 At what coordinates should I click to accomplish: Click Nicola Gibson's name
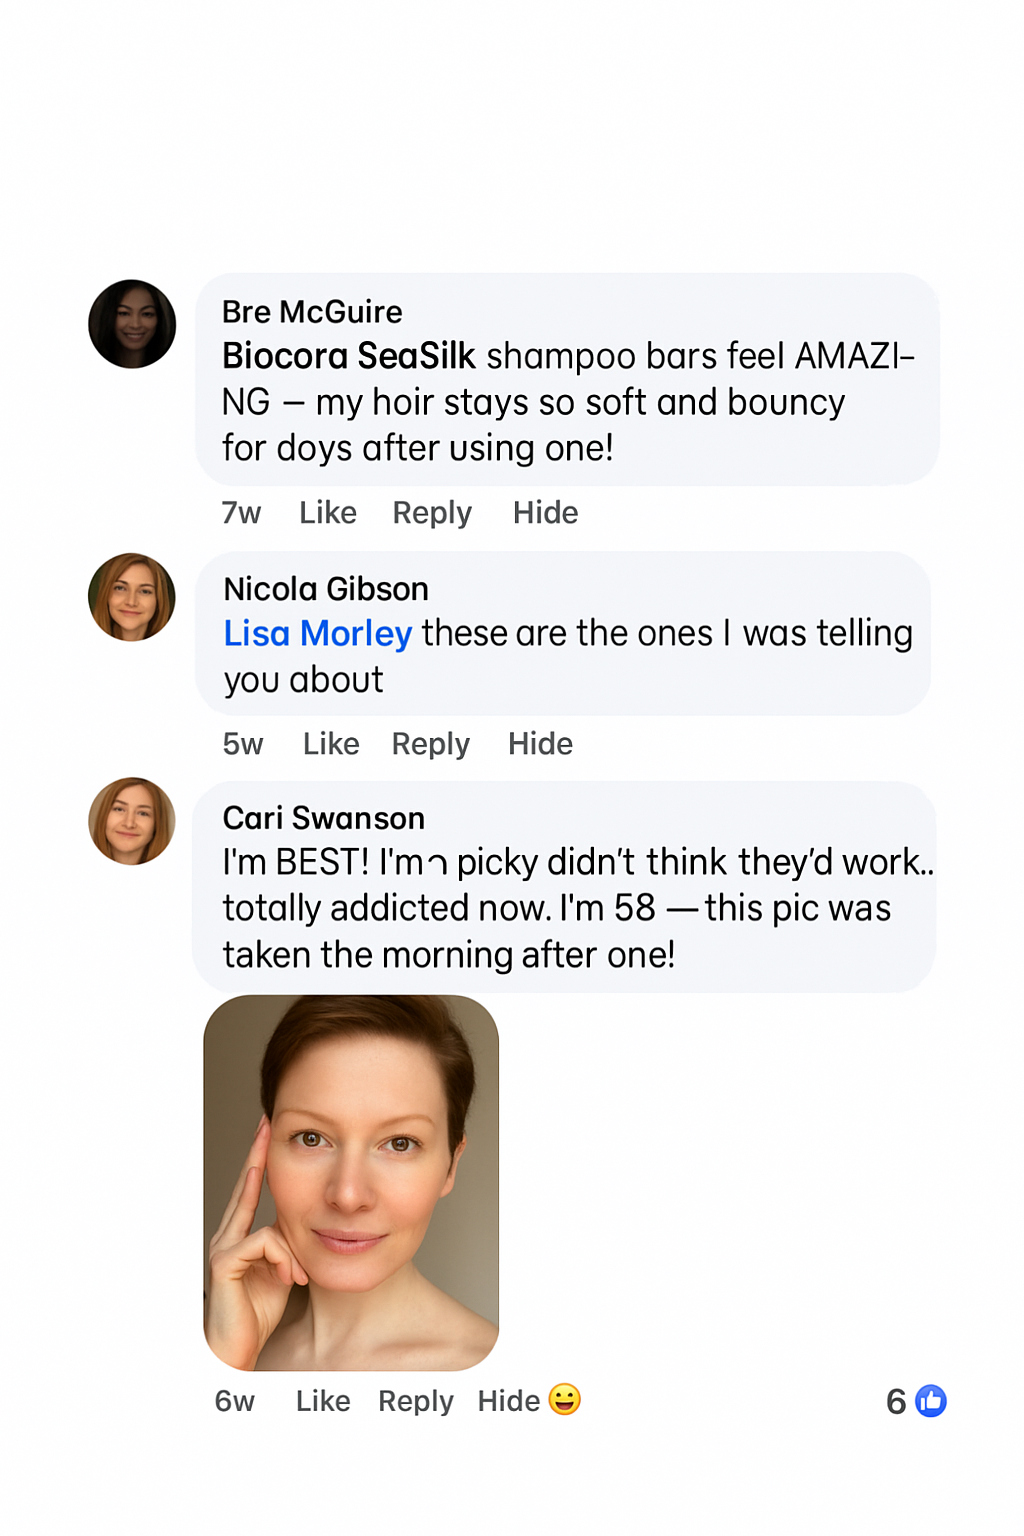[x=326, y=589]
